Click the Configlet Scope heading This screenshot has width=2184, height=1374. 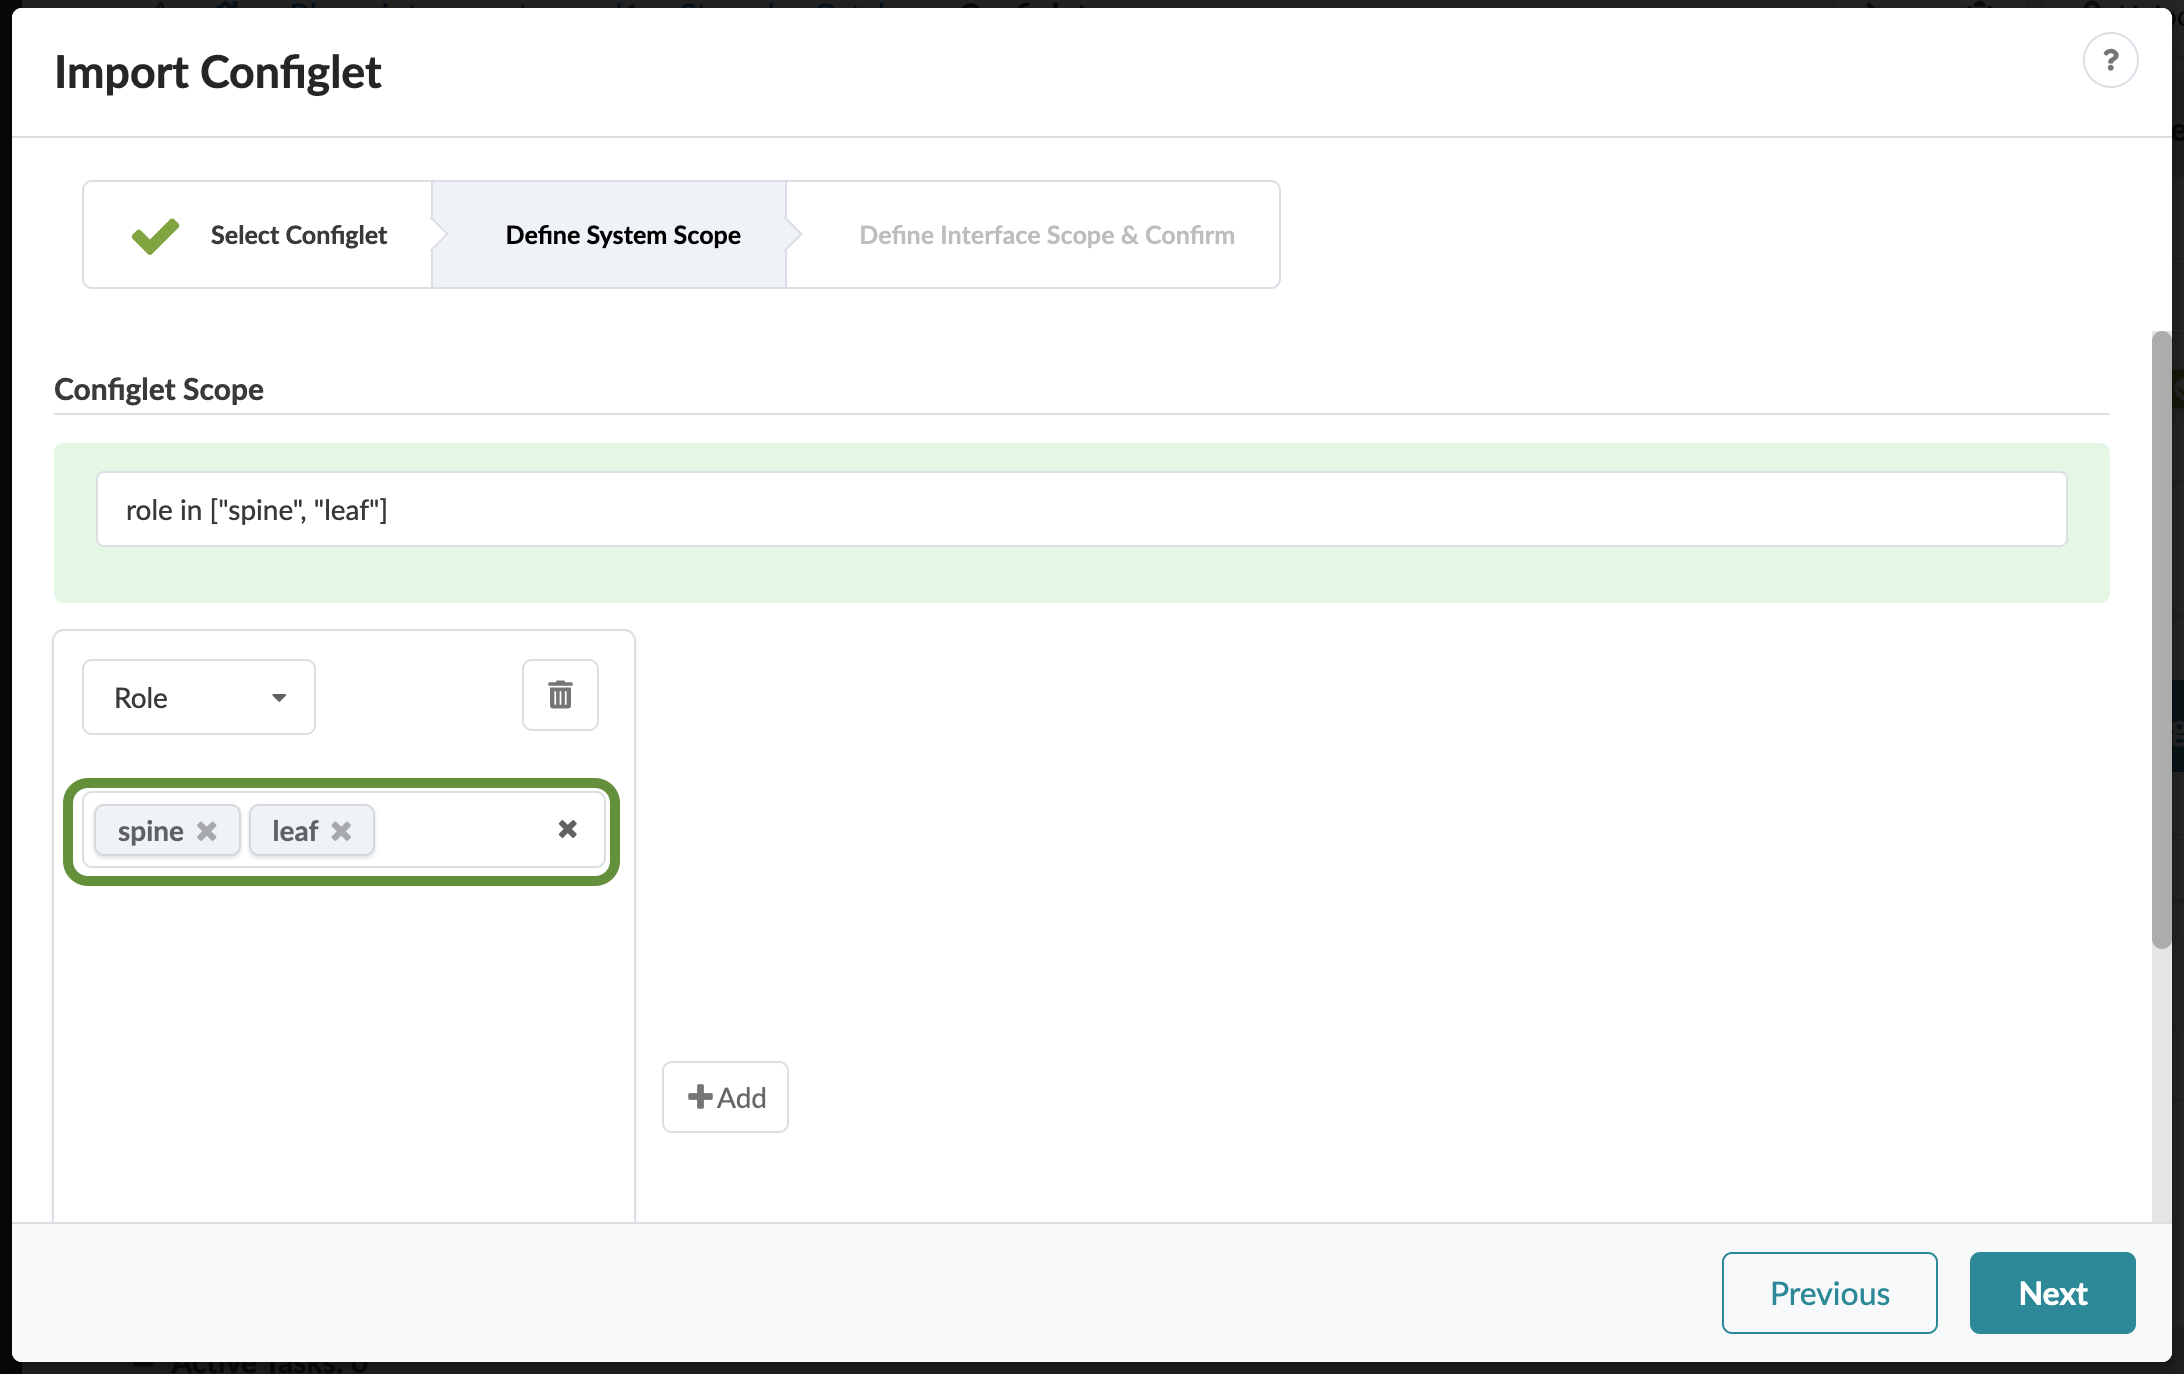(x=159, y=389)
